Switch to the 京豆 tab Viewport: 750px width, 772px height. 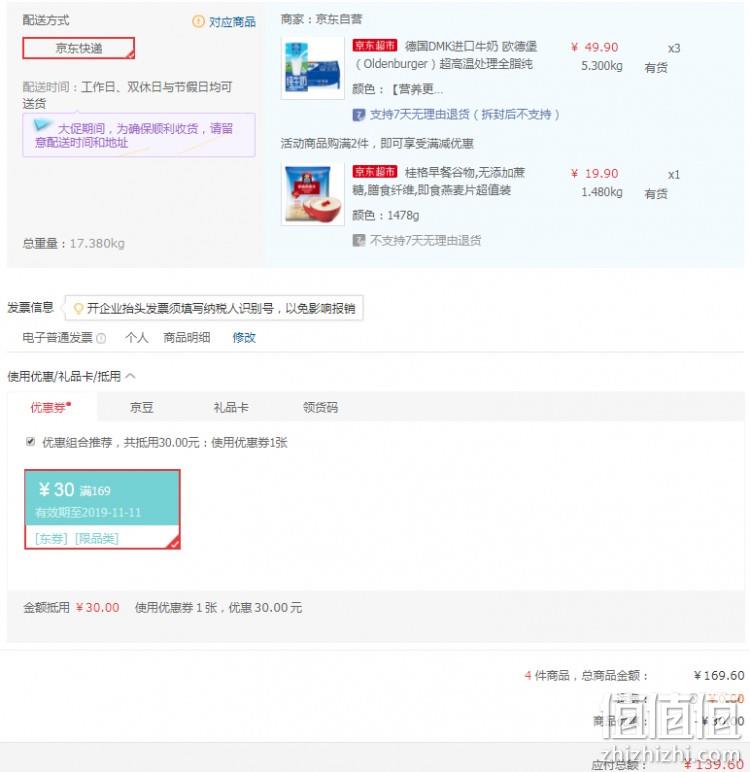pos(141,407)
